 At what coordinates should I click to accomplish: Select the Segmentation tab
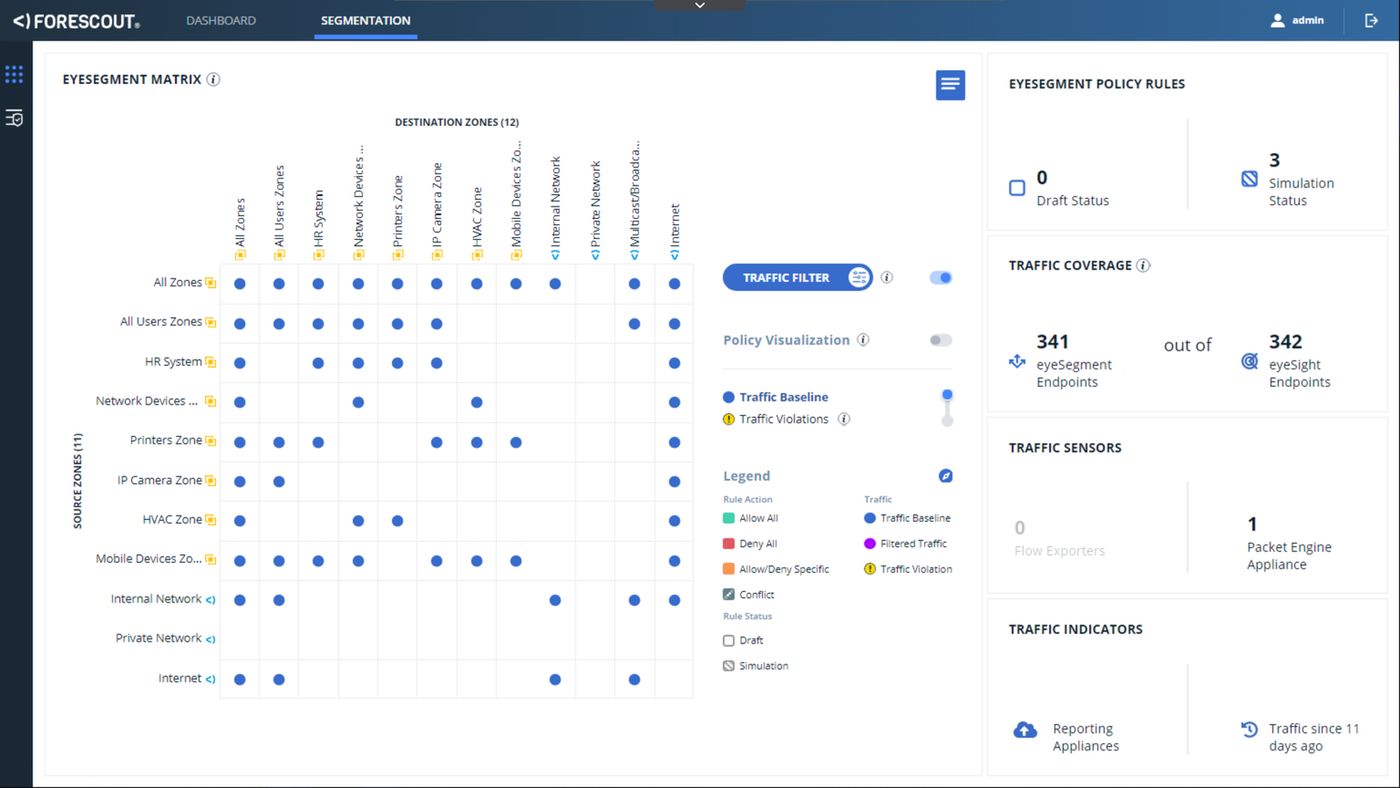[364, 19]
